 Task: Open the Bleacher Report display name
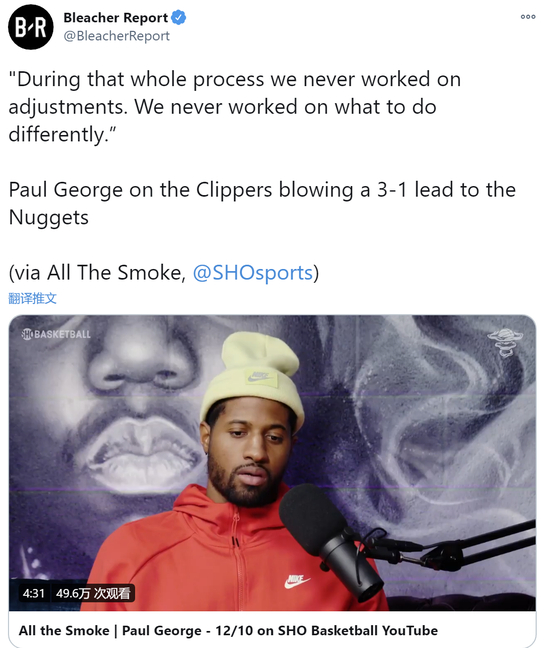pyautogui.click(x=115, y=18)
